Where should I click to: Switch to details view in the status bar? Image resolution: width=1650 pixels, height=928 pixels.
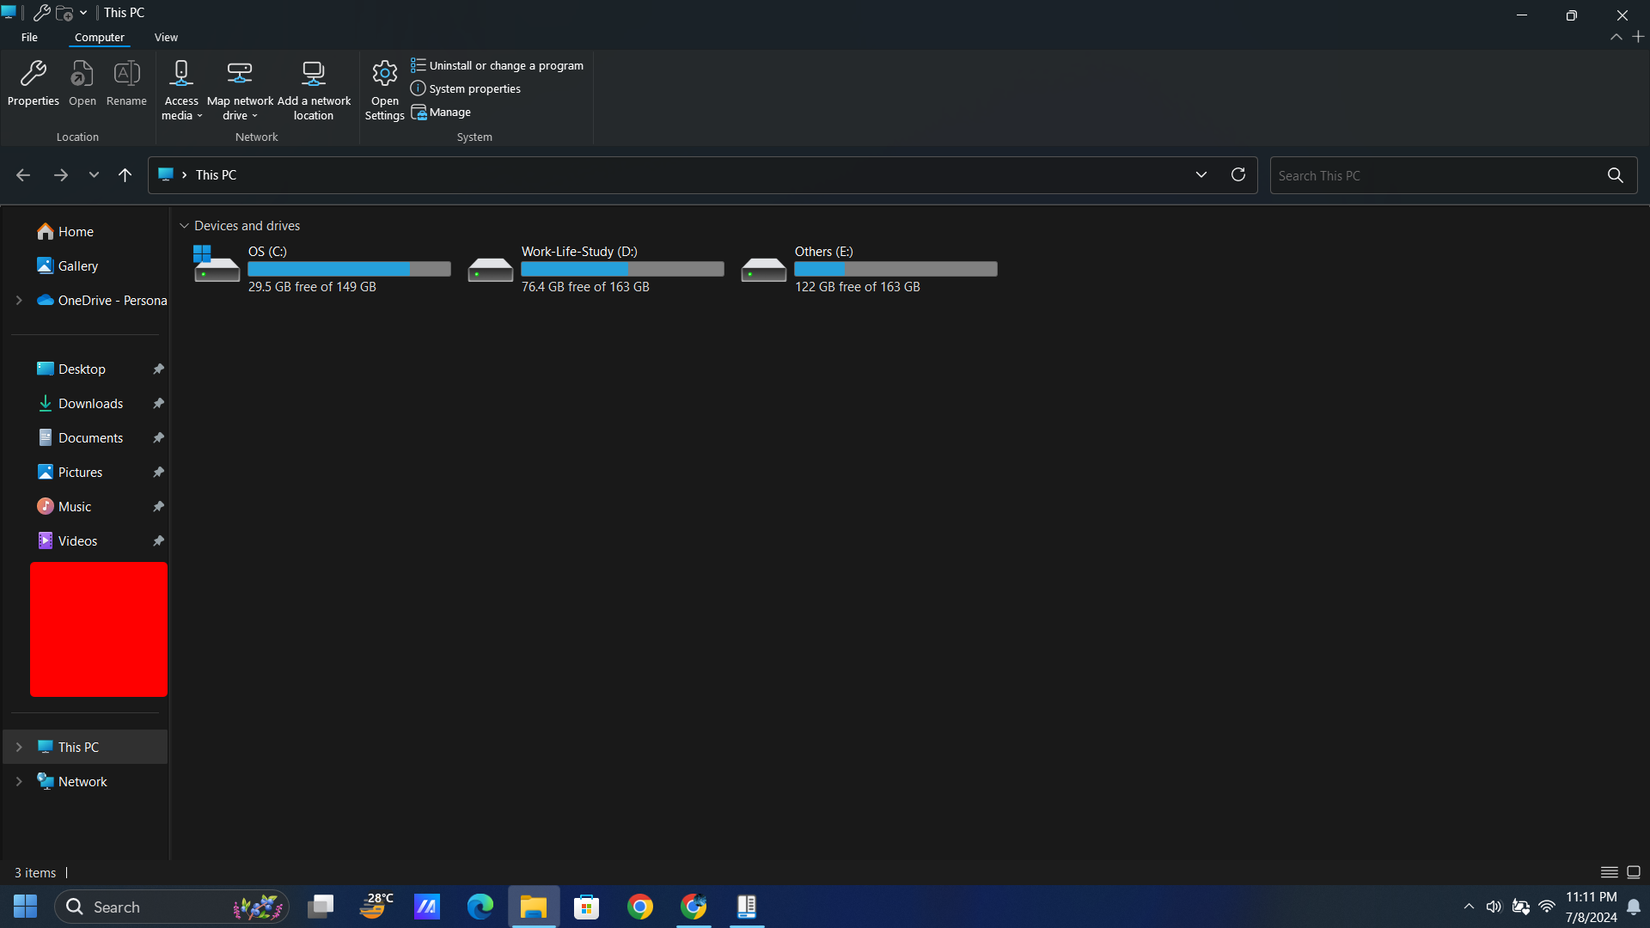[x=1609, y=872]
